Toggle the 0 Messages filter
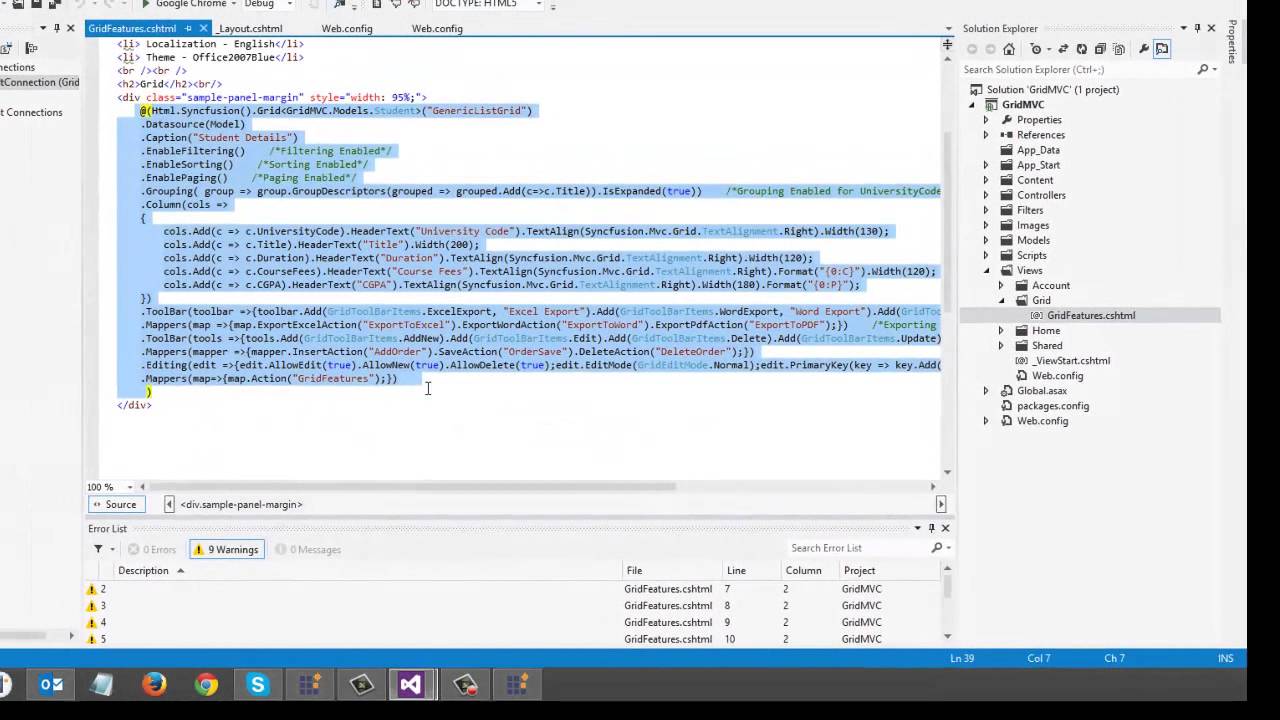 pyautogui.click(x=308, y=549)
